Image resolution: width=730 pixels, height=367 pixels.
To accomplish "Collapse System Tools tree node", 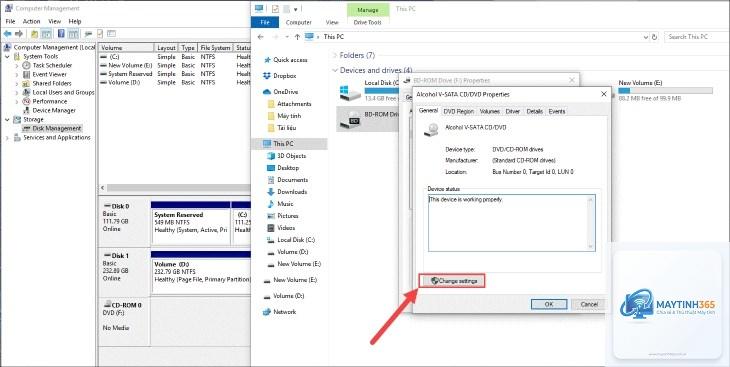I will pyautogui.click(x=7, y=56).
